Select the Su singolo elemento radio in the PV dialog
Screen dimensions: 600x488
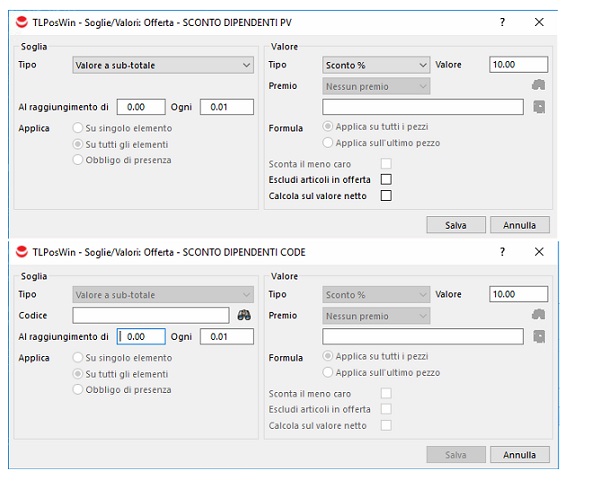point(79,128)
